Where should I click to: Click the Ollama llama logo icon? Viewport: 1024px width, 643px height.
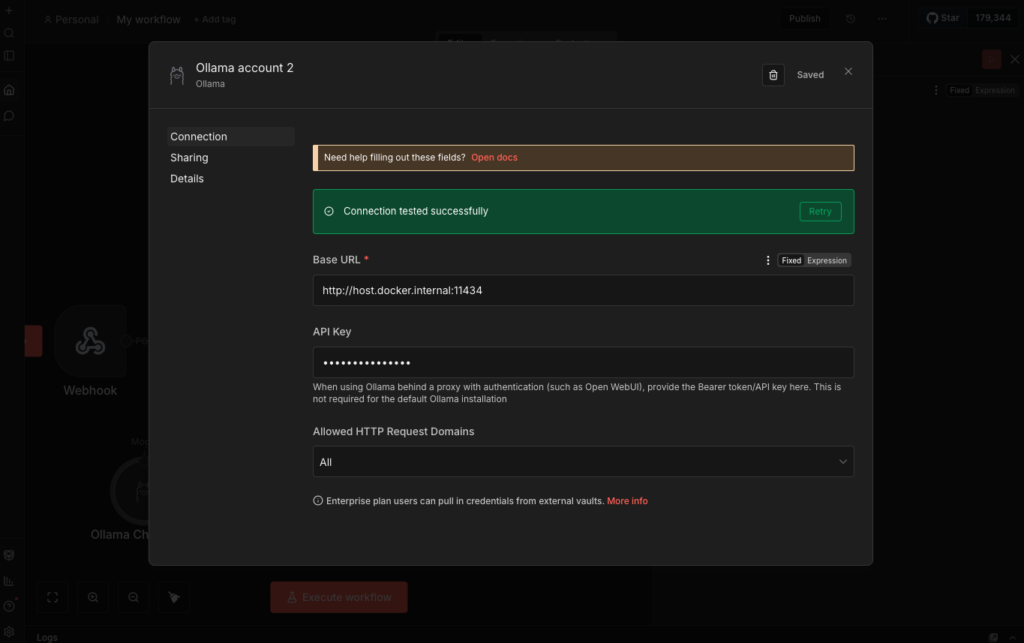click(x=177, y=75)
